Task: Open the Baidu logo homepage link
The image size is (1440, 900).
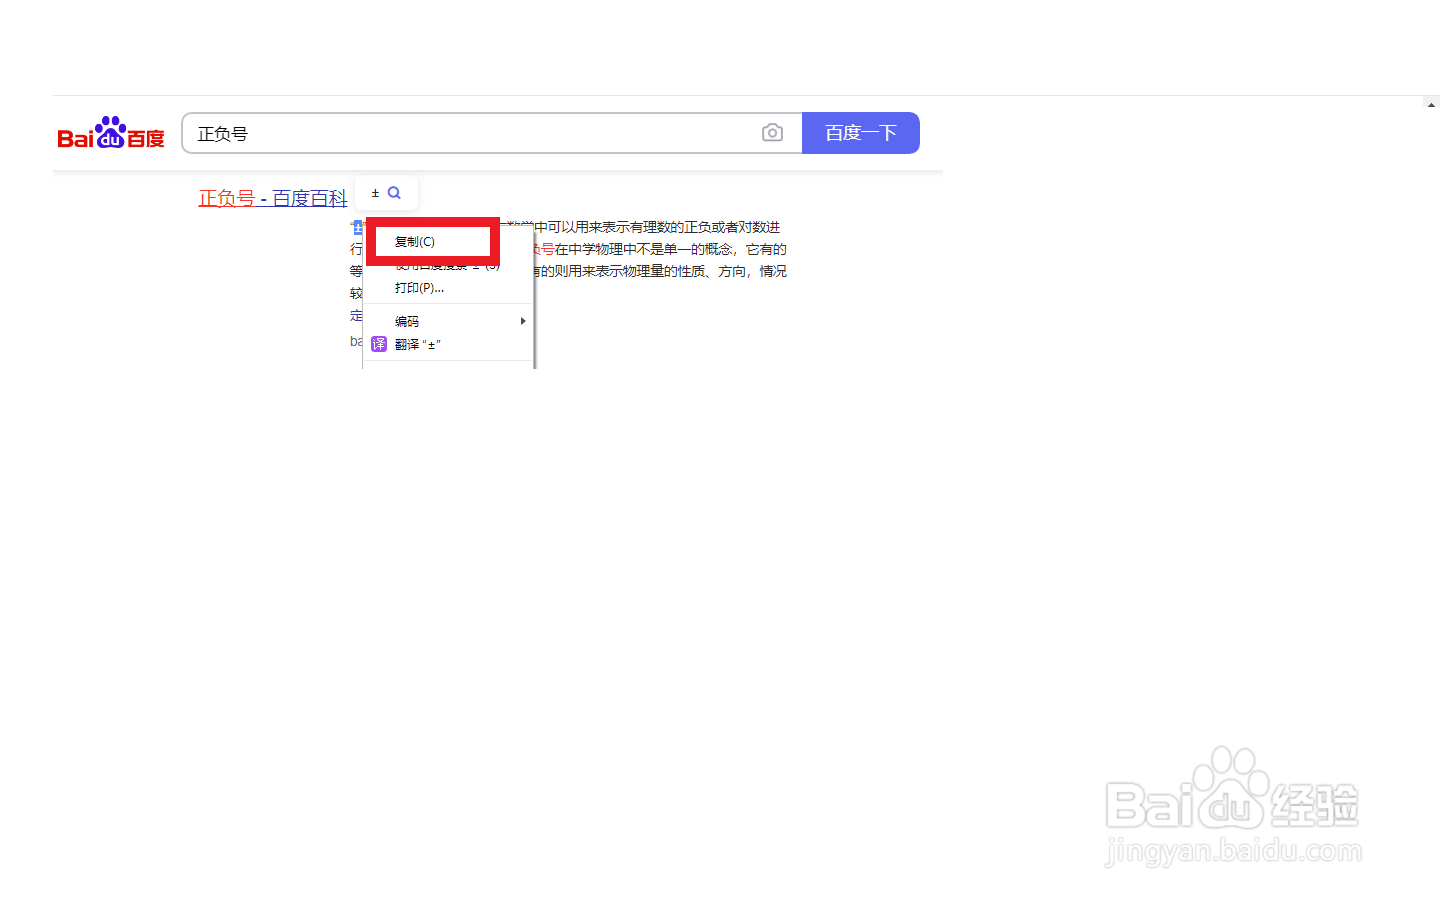Action: click(111, 133)
